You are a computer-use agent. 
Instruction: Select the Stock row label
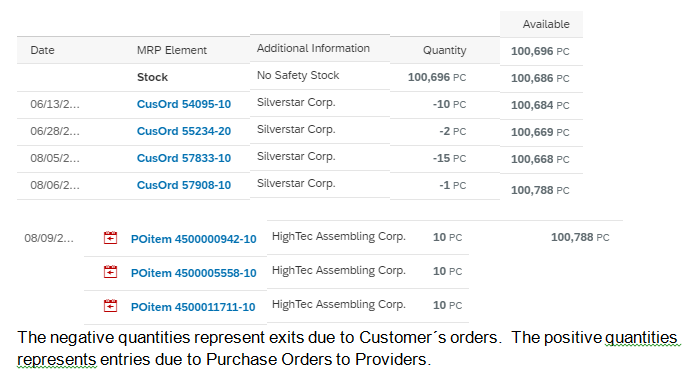[152, 77]
